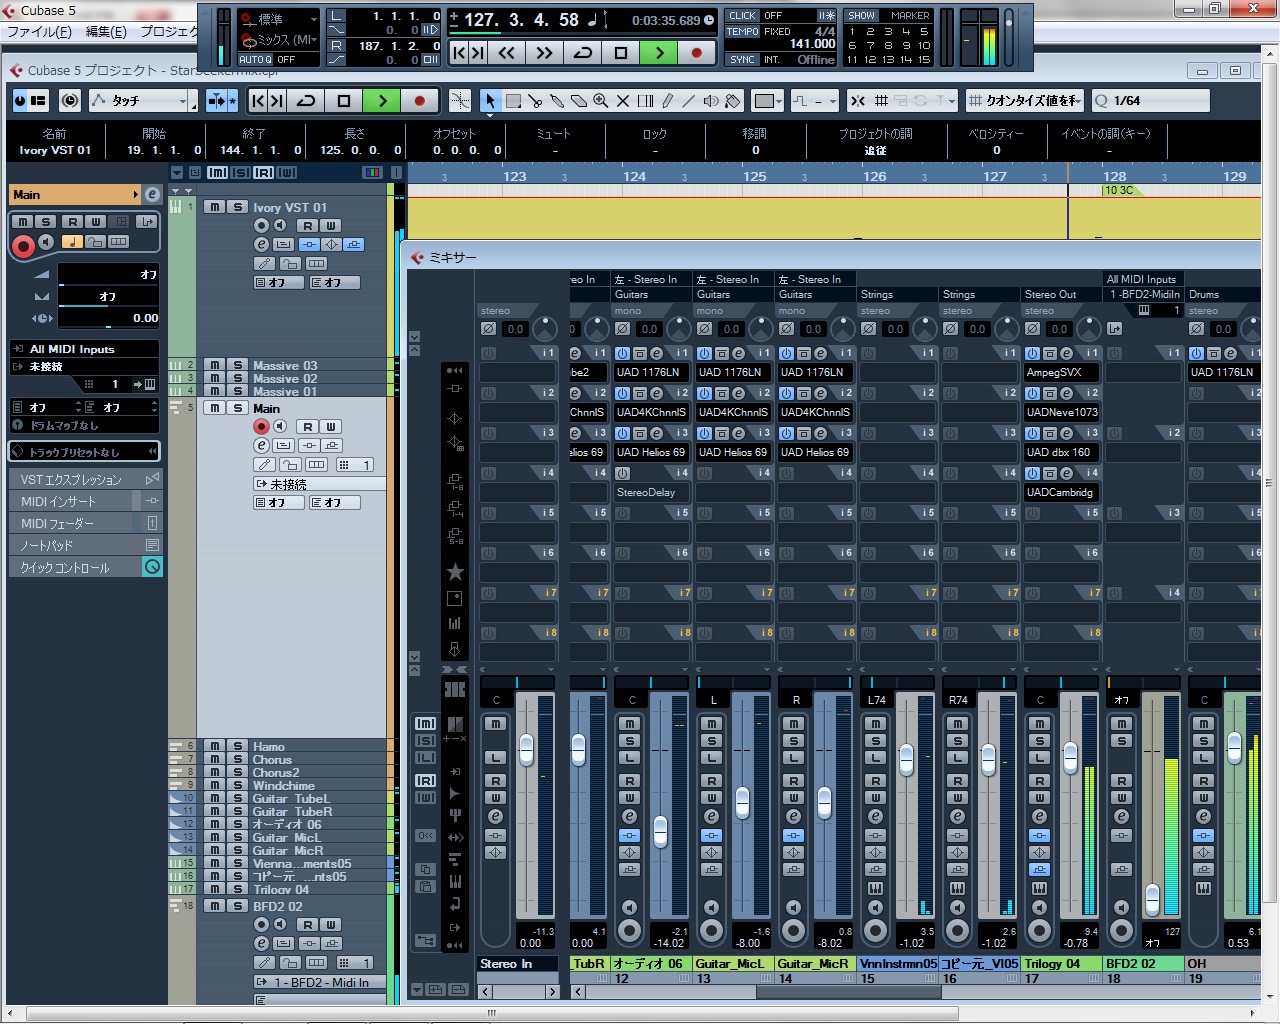This screenshot has width=1280, height=1024.
Task: Select the Draw pencil tool
Action: coord(667,101)
